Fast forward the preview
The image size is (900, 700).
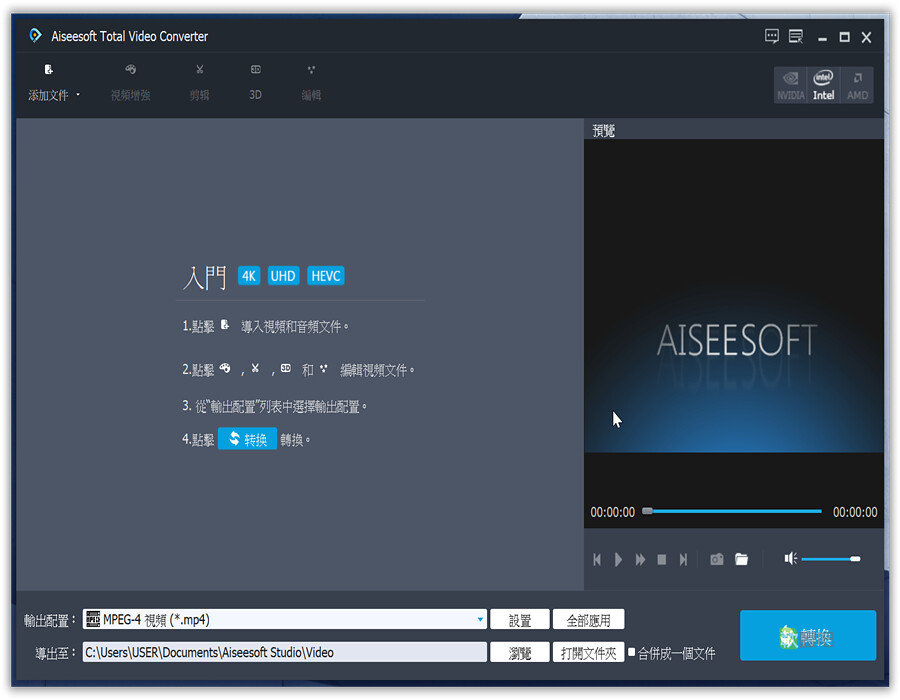coord(640,559)
